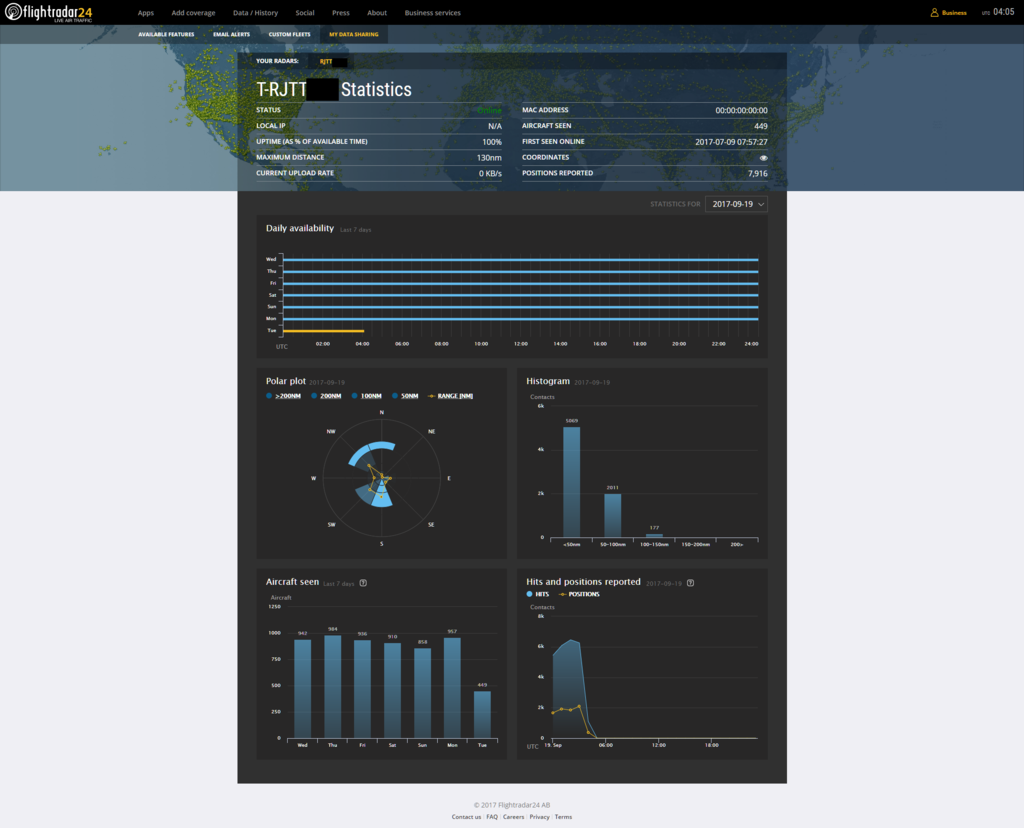Image resolution: width=1024 pixels, height=828 pixels.
Task: Click the Wednesday availability bar
Action: click(520, 260)
